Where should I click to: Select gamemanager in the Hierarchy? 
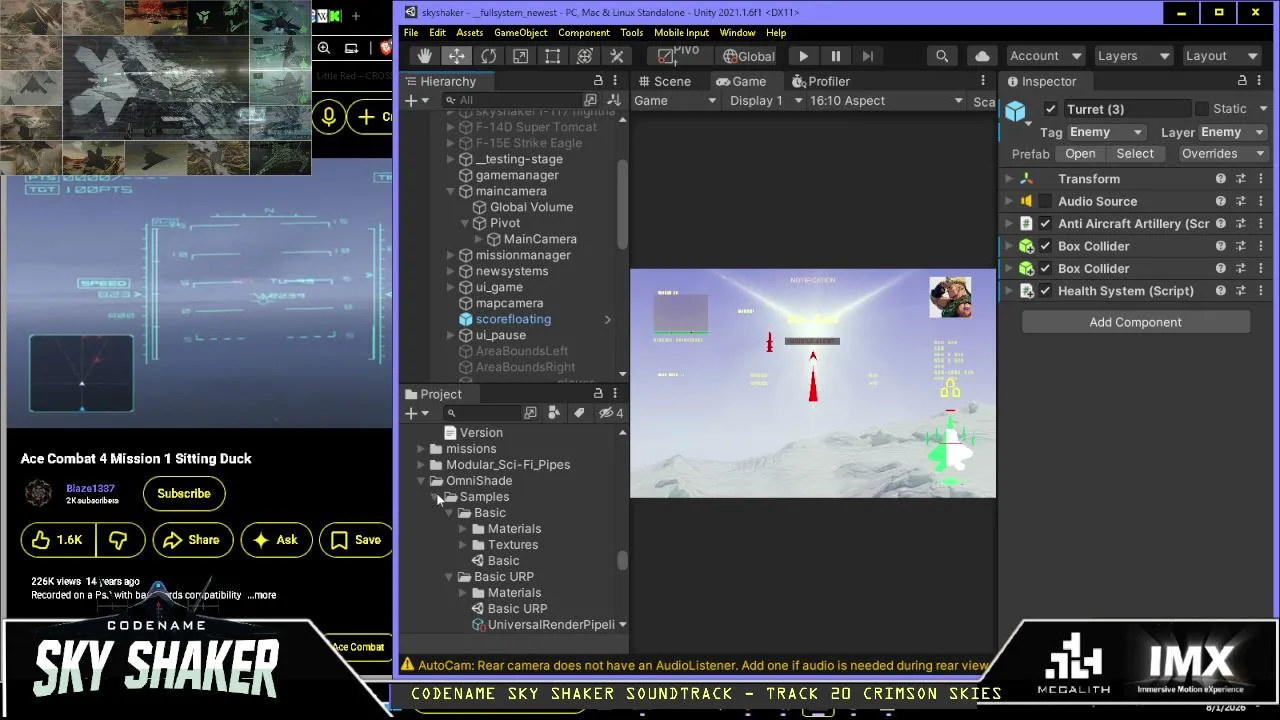point(517,175)
